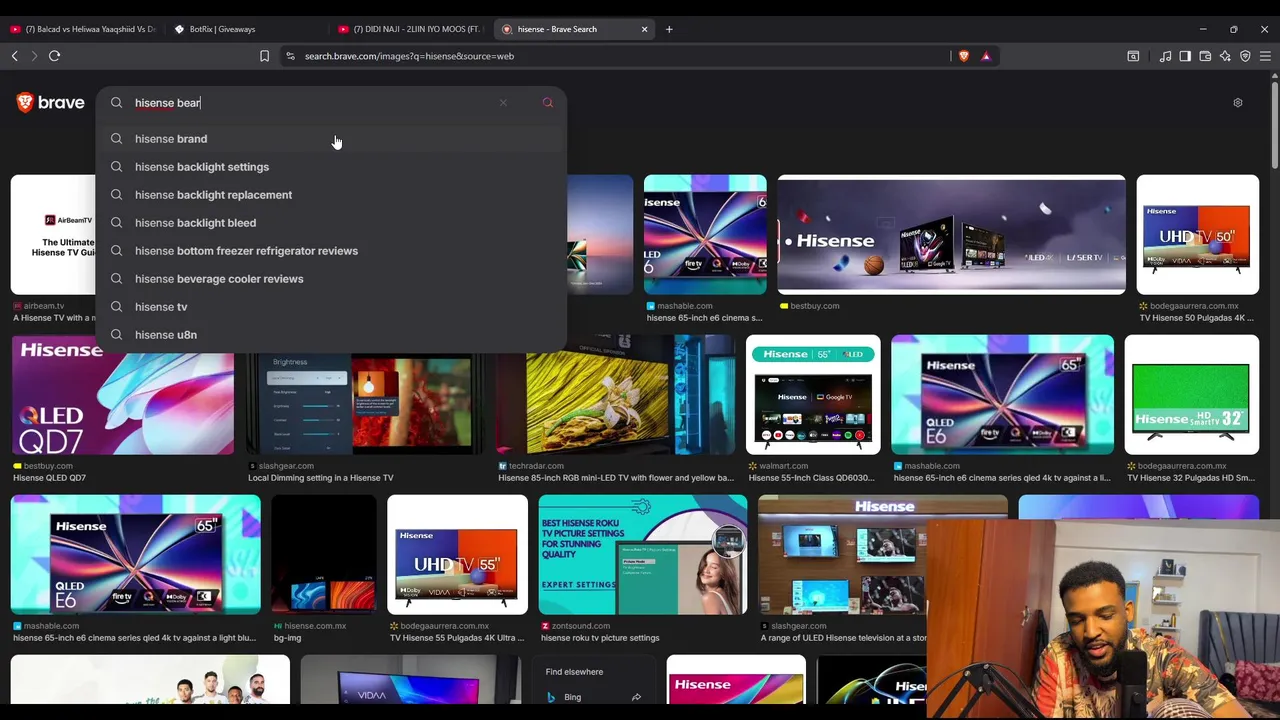Click caption TV Hisense 55 Pulgadas 4K Ultra
The height and width of the screenshot is (720, 1280).
point(457,638)
